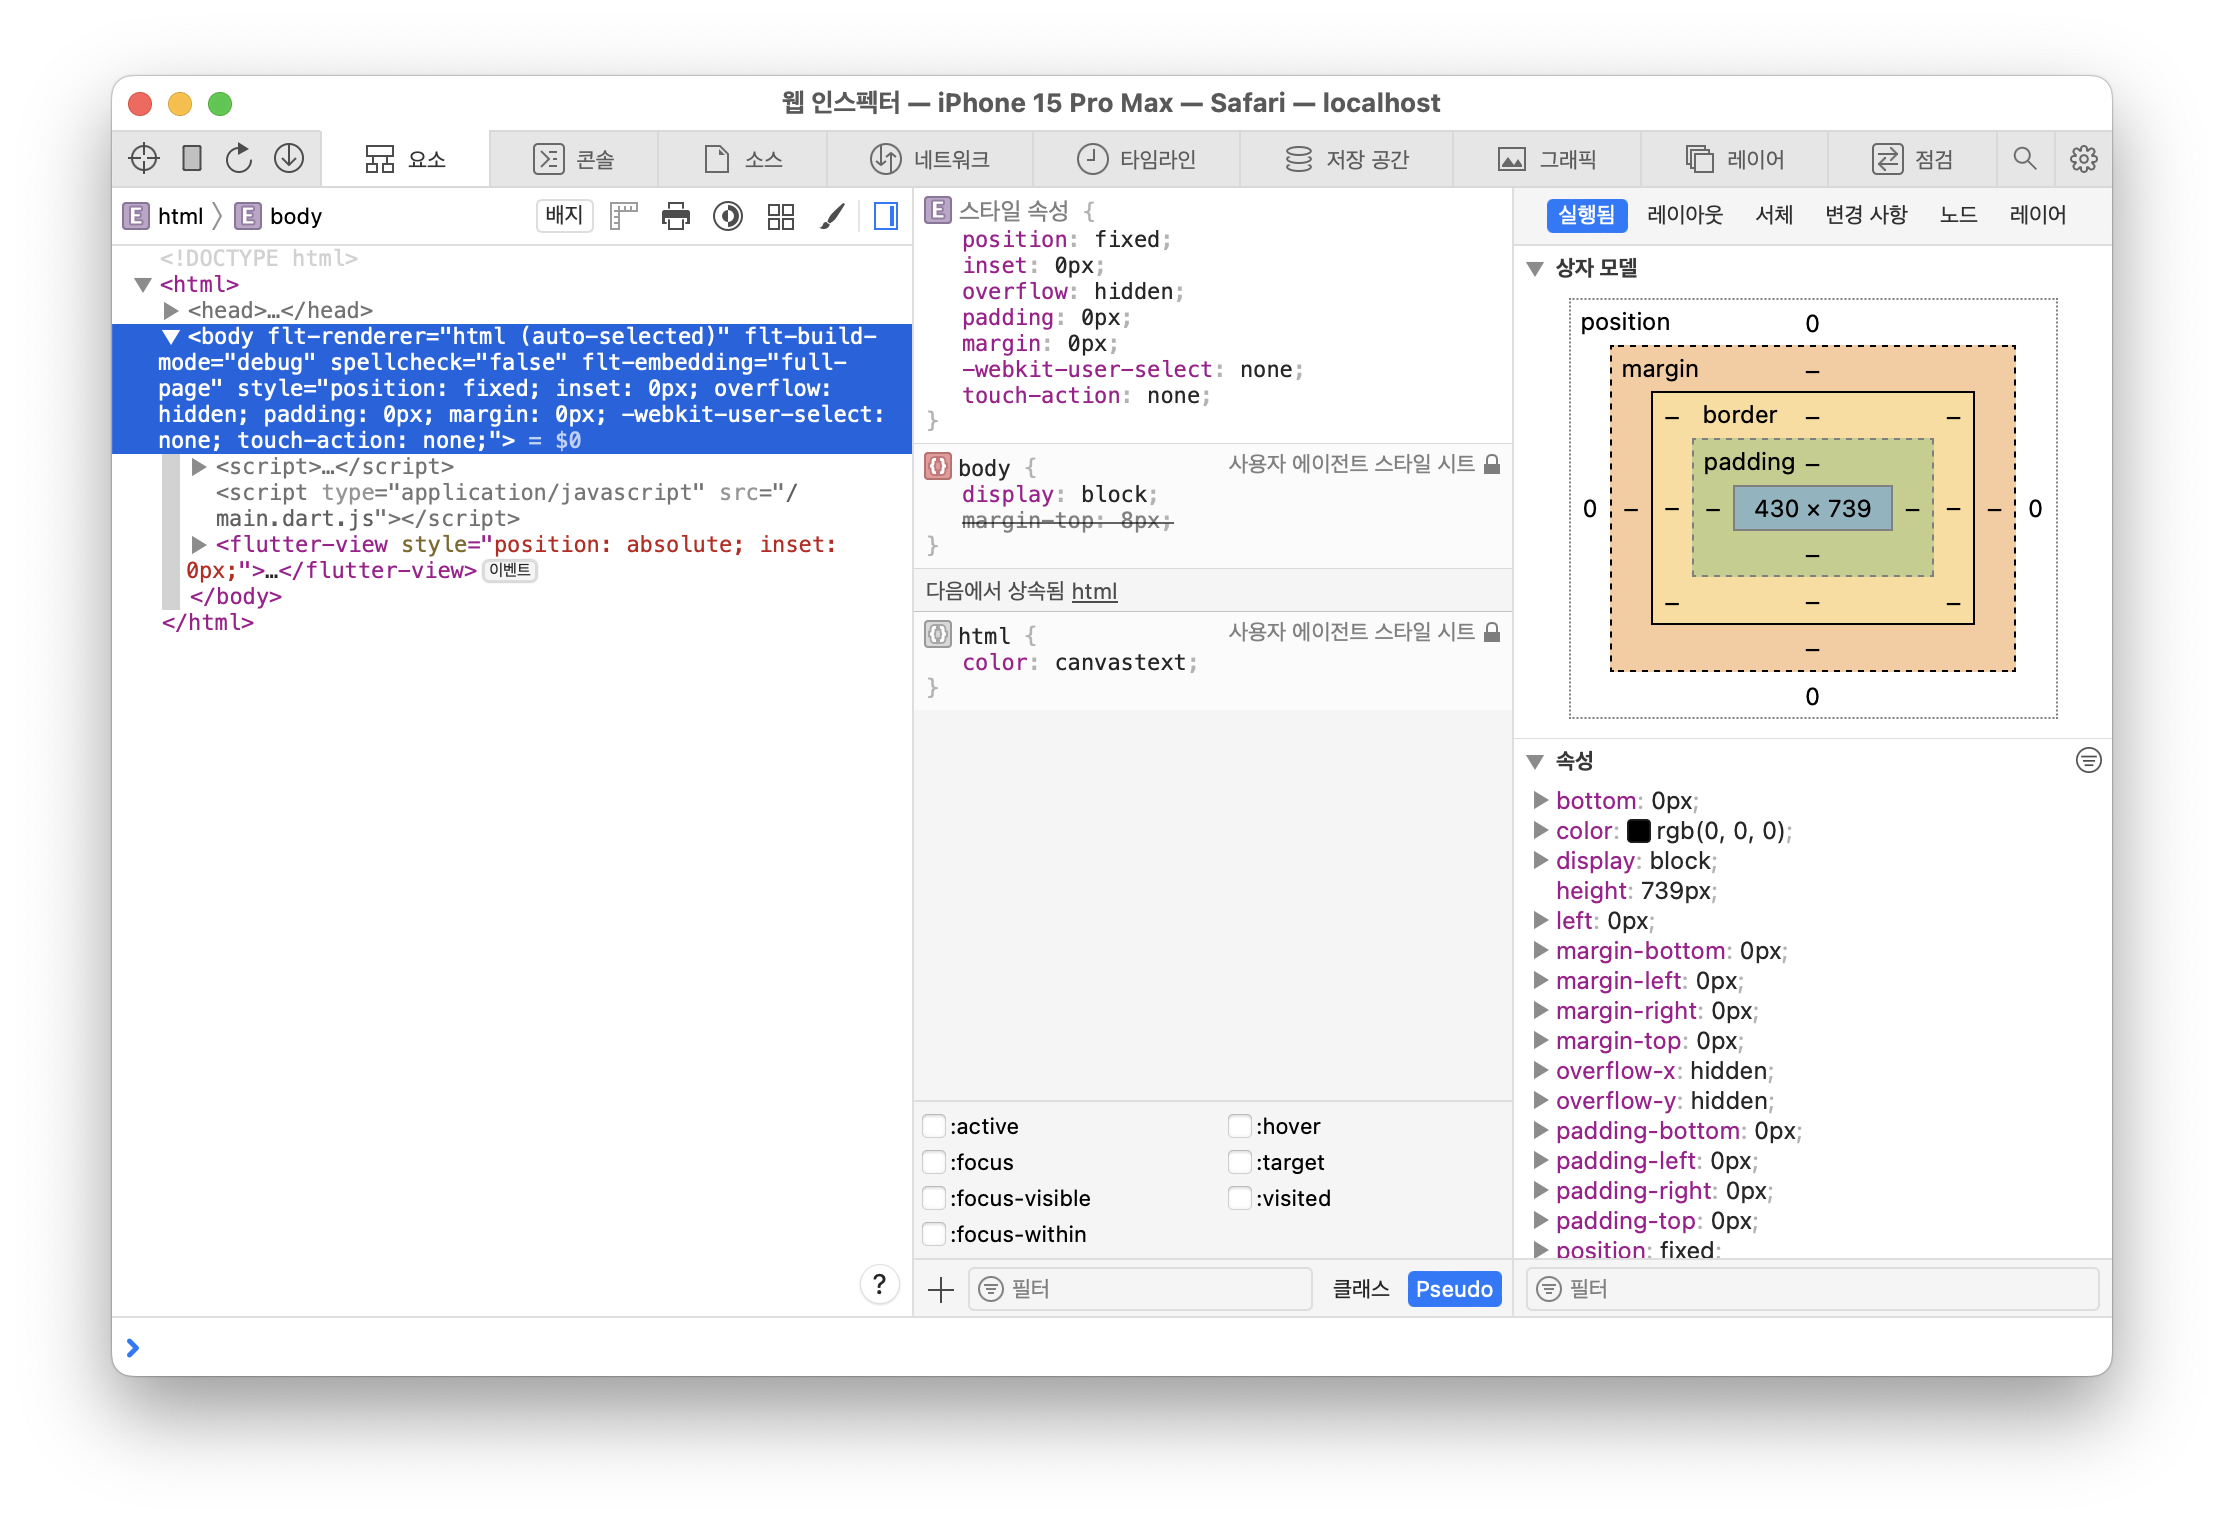Expand the flutter-view element node

[x=199, y=545]
